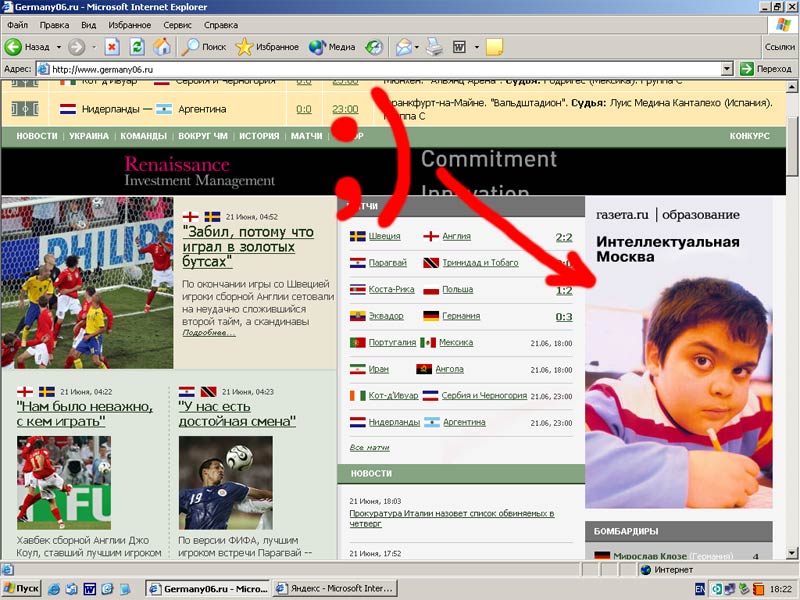800x600 pixels.
Task: Go to Home page with the house icon
Action: coord(162,47)
